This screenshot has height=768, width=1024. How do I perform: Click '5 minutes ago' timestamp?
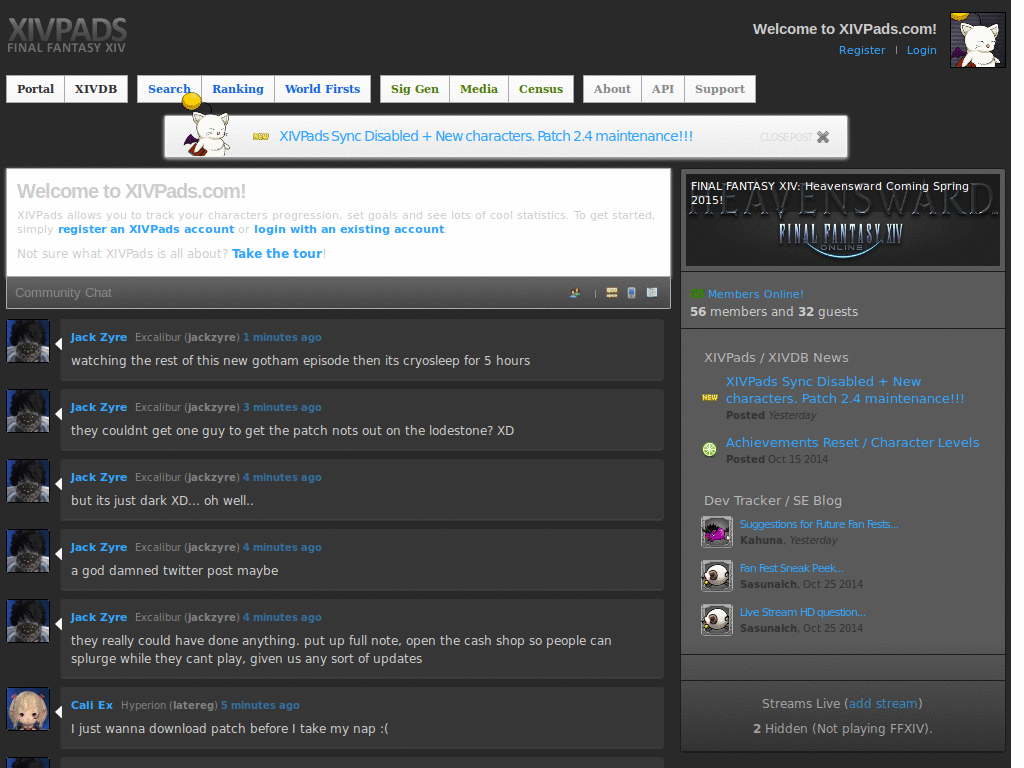tap(260, 705)
